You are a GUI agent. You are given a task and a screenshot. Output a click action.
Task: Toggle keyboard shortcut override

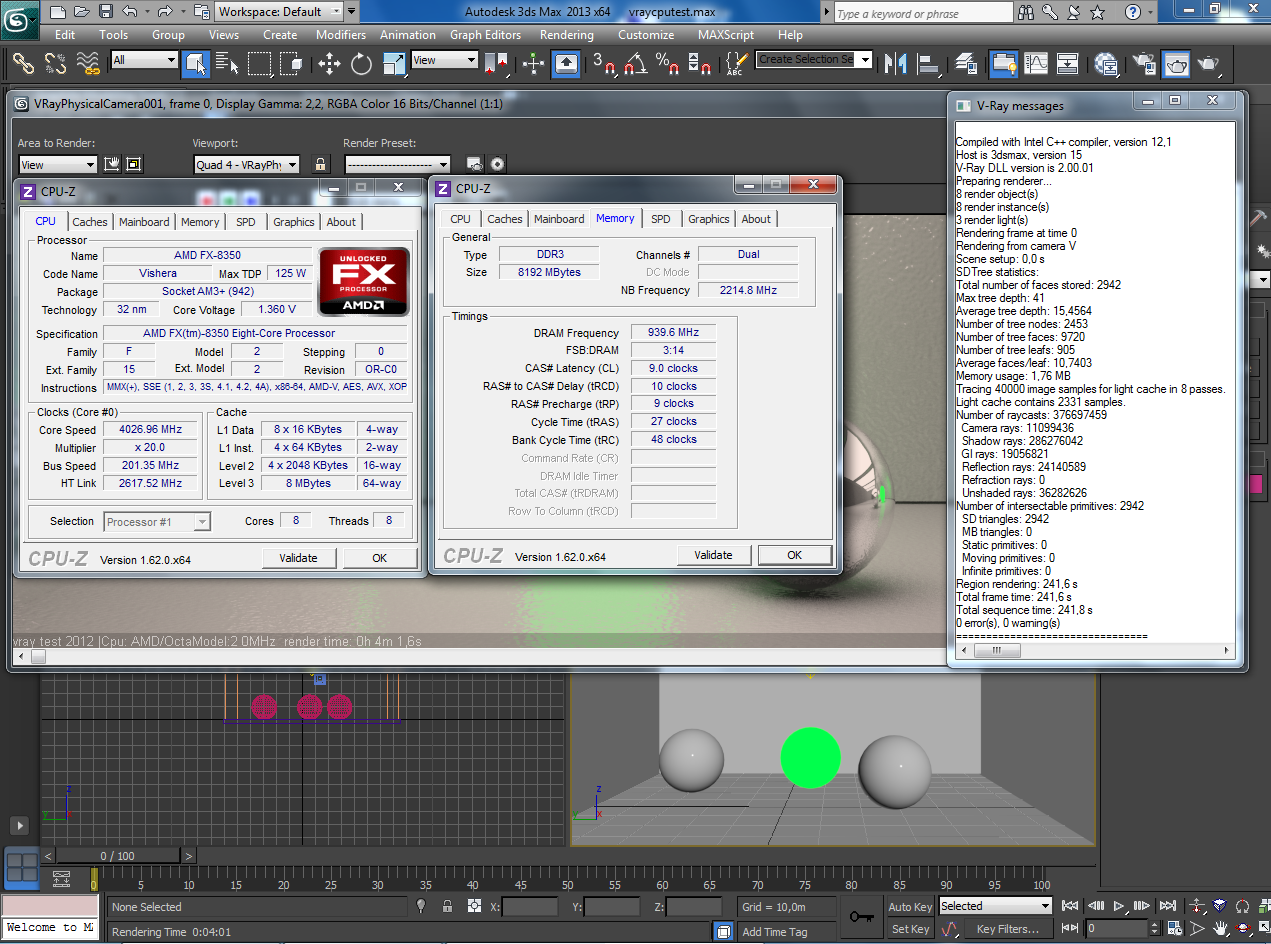point(566,64)
